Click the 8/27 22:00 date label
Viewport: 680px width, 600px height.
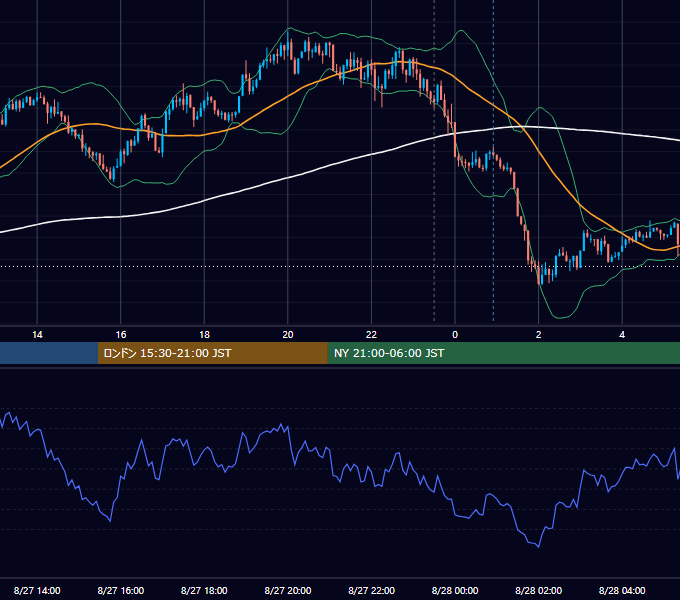click(x=371, y=590)
